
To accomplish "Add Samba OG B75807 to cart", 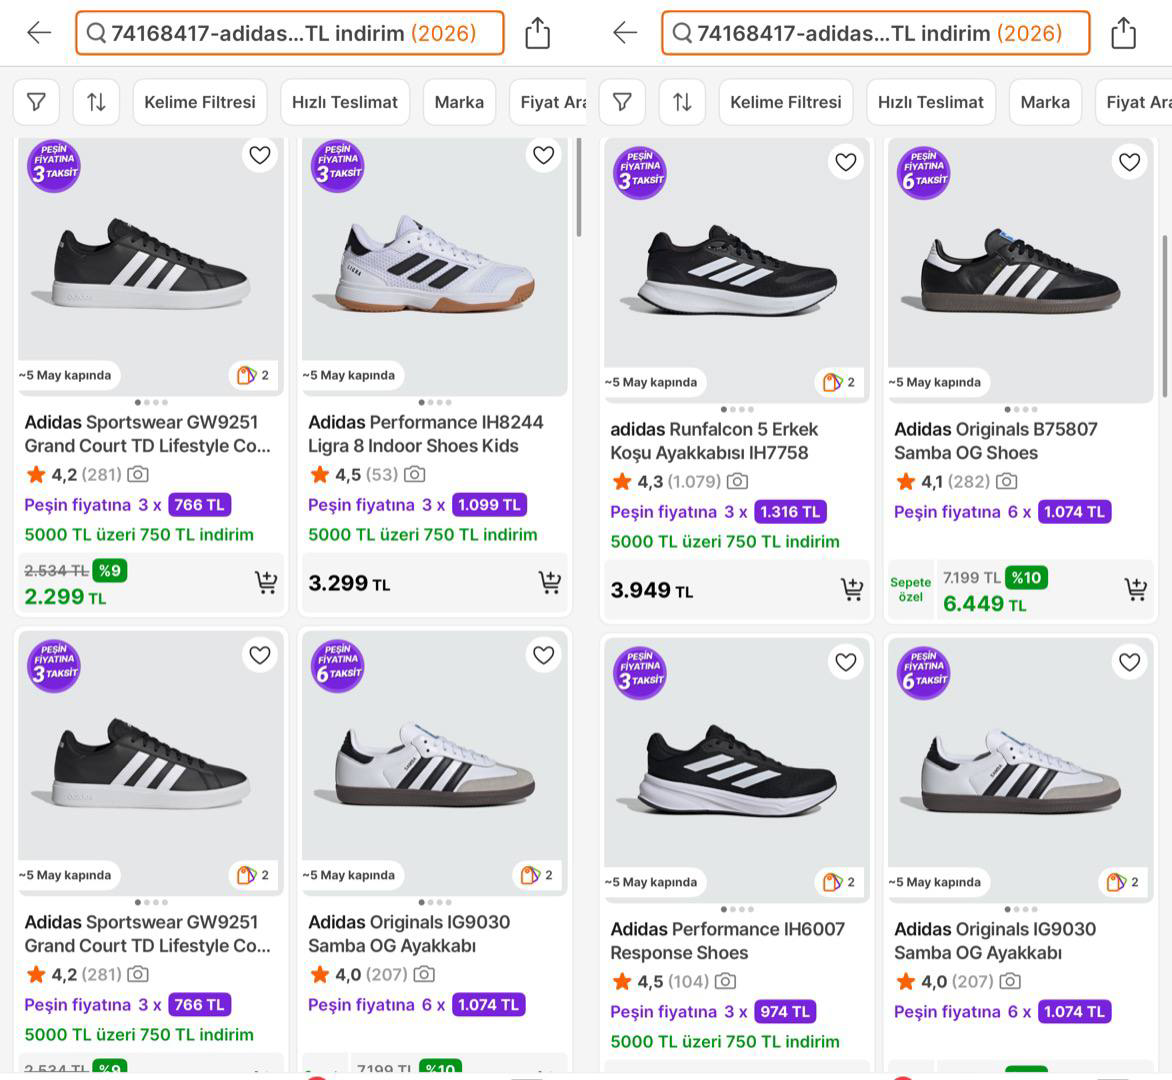I will pyautogui.click(x=1135, y=589).
